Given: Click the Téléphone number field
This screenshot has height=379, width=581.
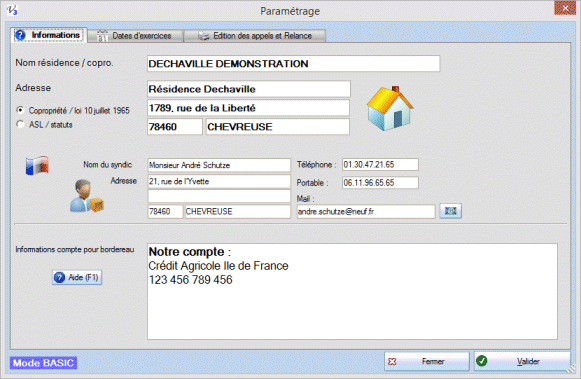Looking at the screenshot, I should click(380, 164).
